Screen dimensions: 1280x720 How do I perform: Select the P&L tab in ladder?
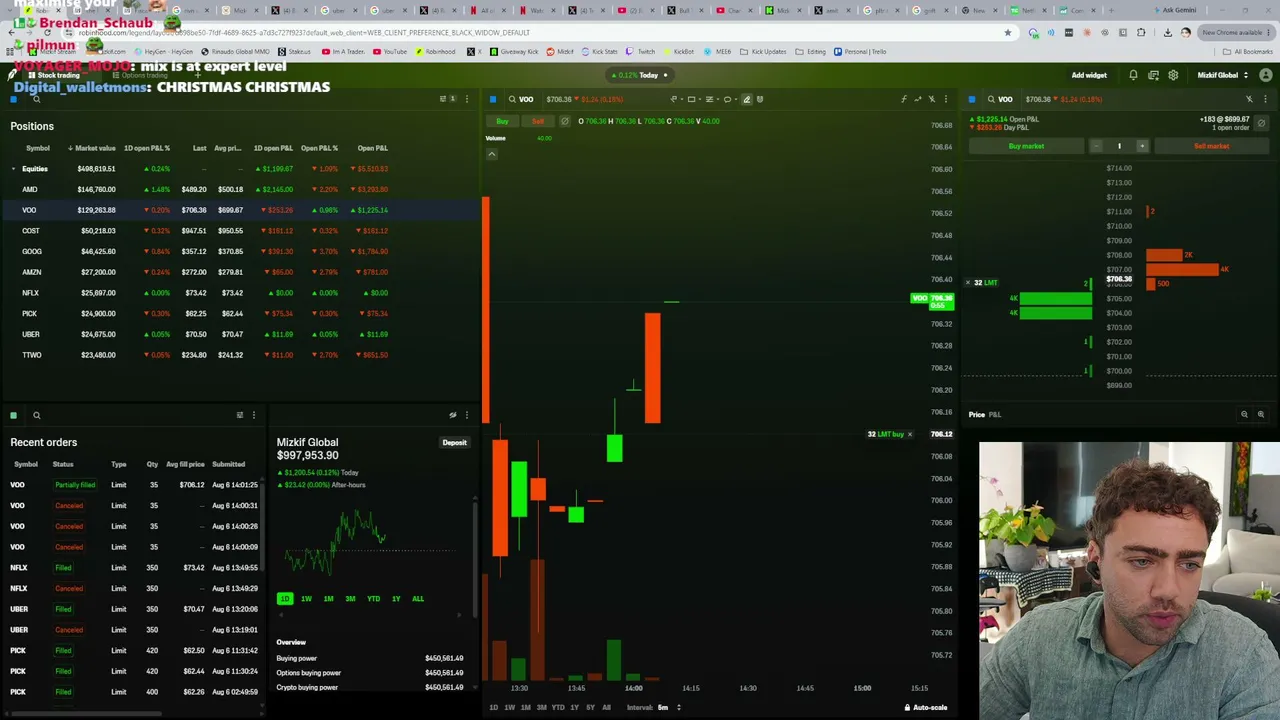(995, 414)
